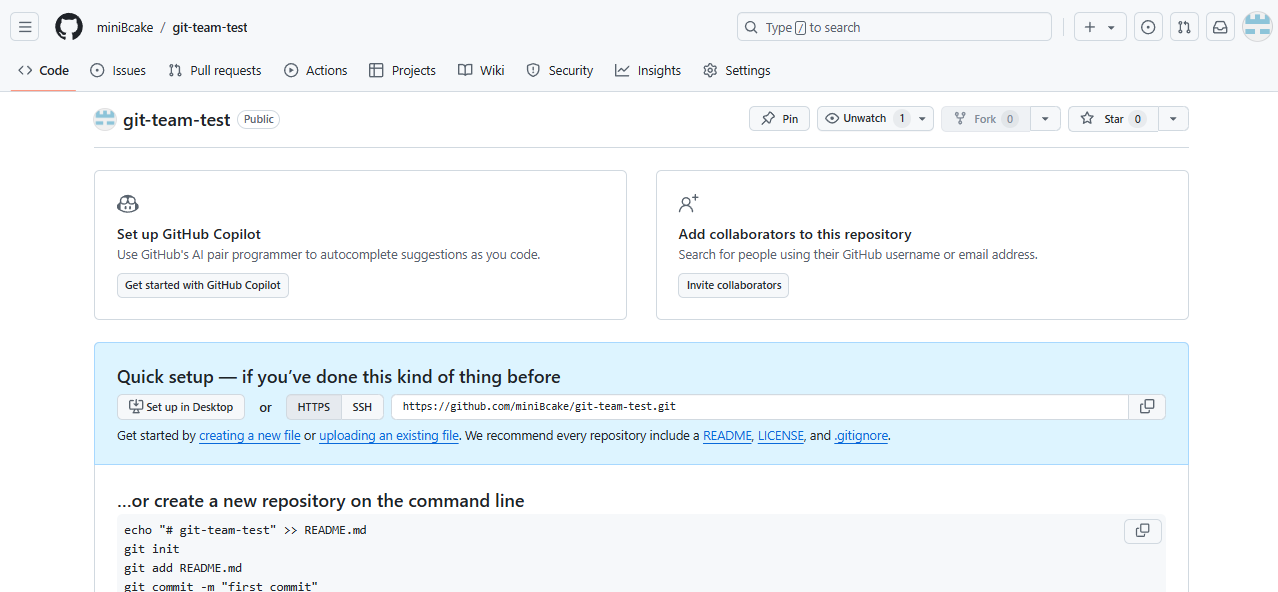Open the LICENSE link
Screen dimensions: 1278x592
(781, 436)
